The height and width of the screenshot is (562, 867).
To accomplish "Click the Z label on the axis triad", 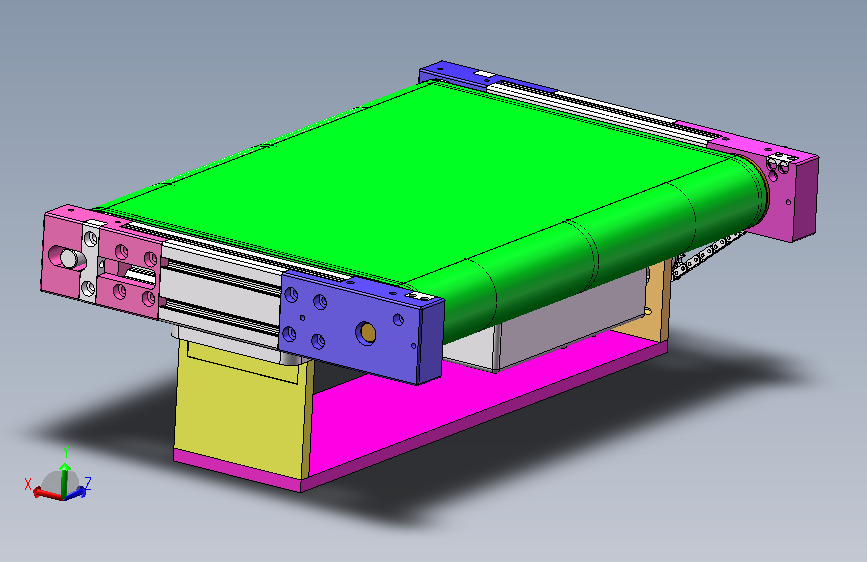I will click(87, 483).
